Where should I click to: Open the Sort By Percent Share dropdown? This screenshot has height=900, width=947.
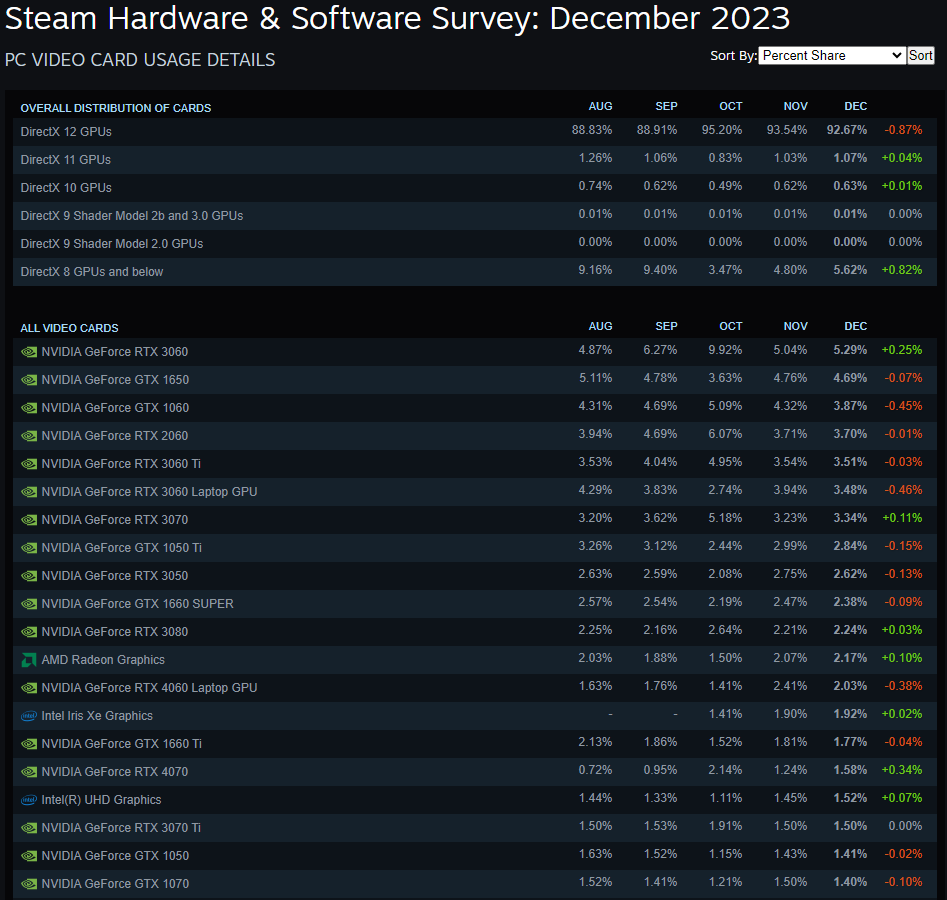832,56
